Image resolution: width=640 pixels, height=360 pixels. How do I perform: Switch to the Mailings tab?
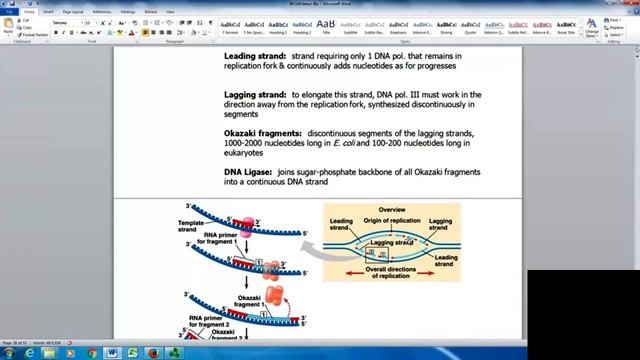tap(128, 12)
